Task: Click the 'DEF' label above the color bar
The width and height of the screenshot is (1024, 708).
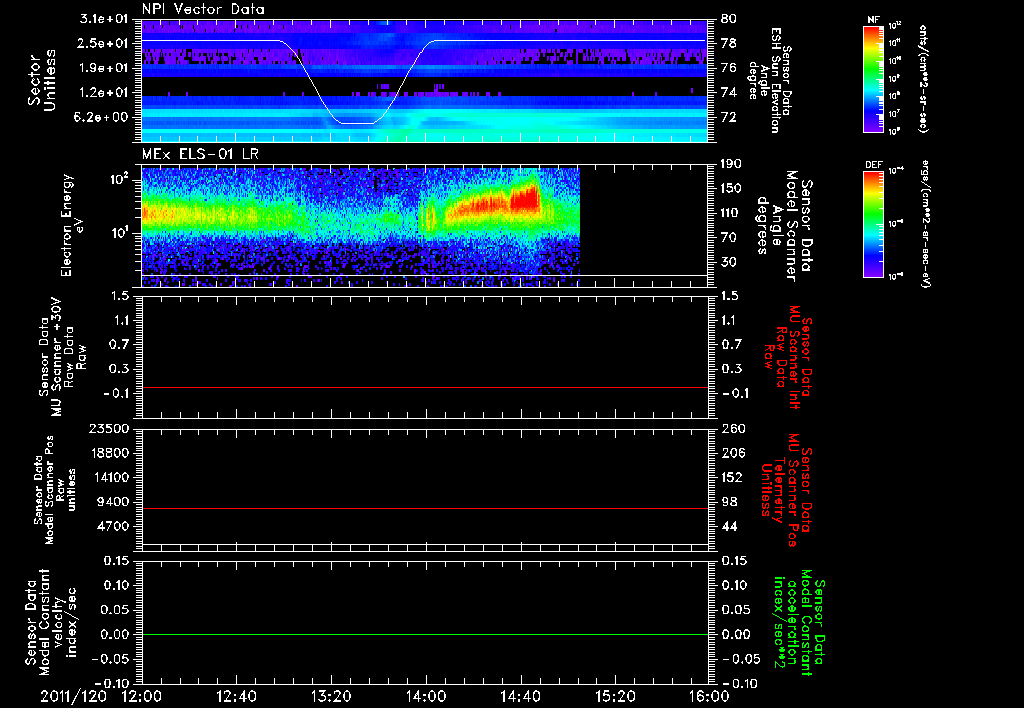Action: (x=873, y=165)
